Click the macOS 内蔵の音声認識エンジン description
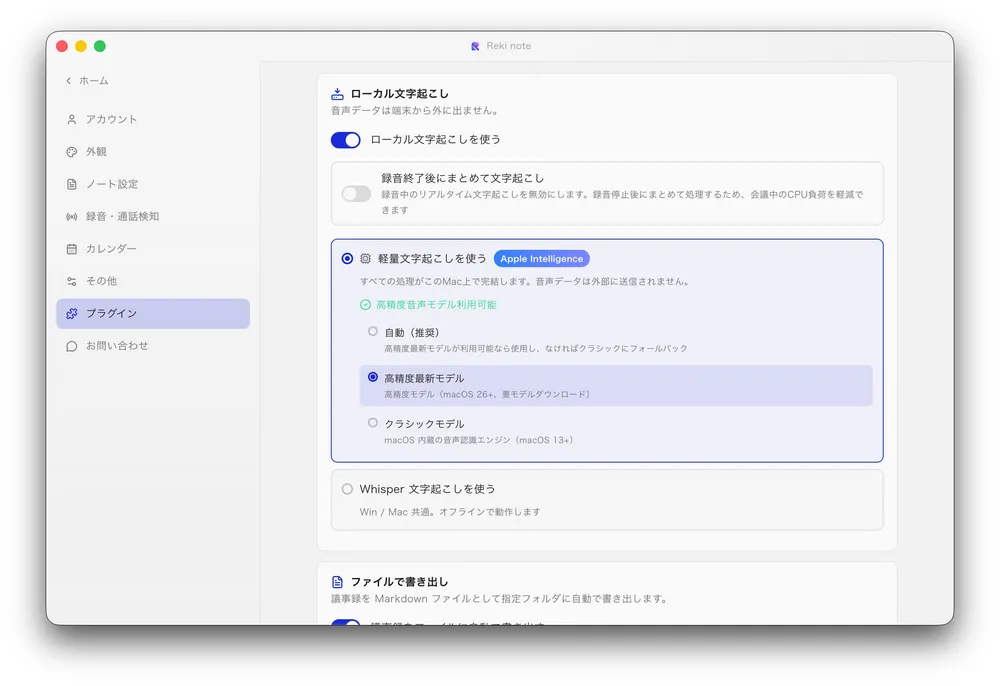This screenshot has height=686, width=1000. 479,440
